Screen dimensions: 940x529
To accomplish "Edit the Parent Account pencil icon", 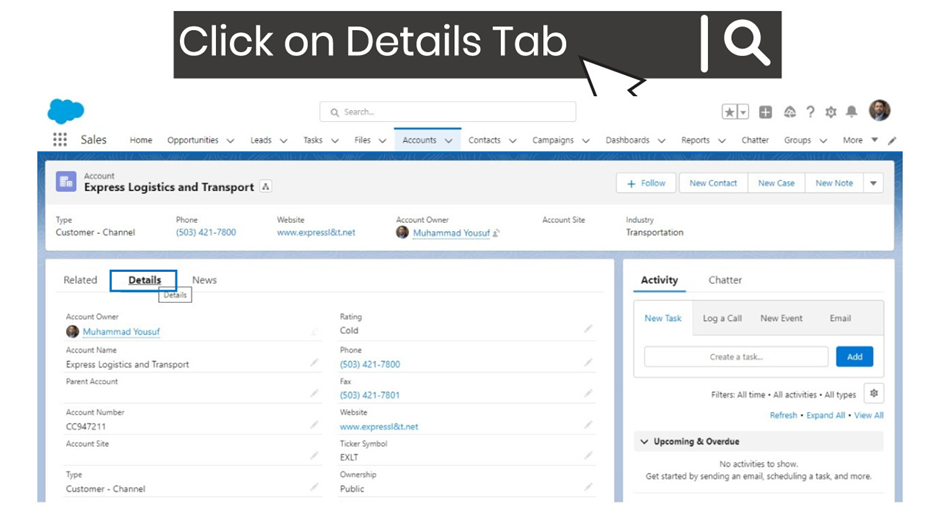I will (314, 393).
